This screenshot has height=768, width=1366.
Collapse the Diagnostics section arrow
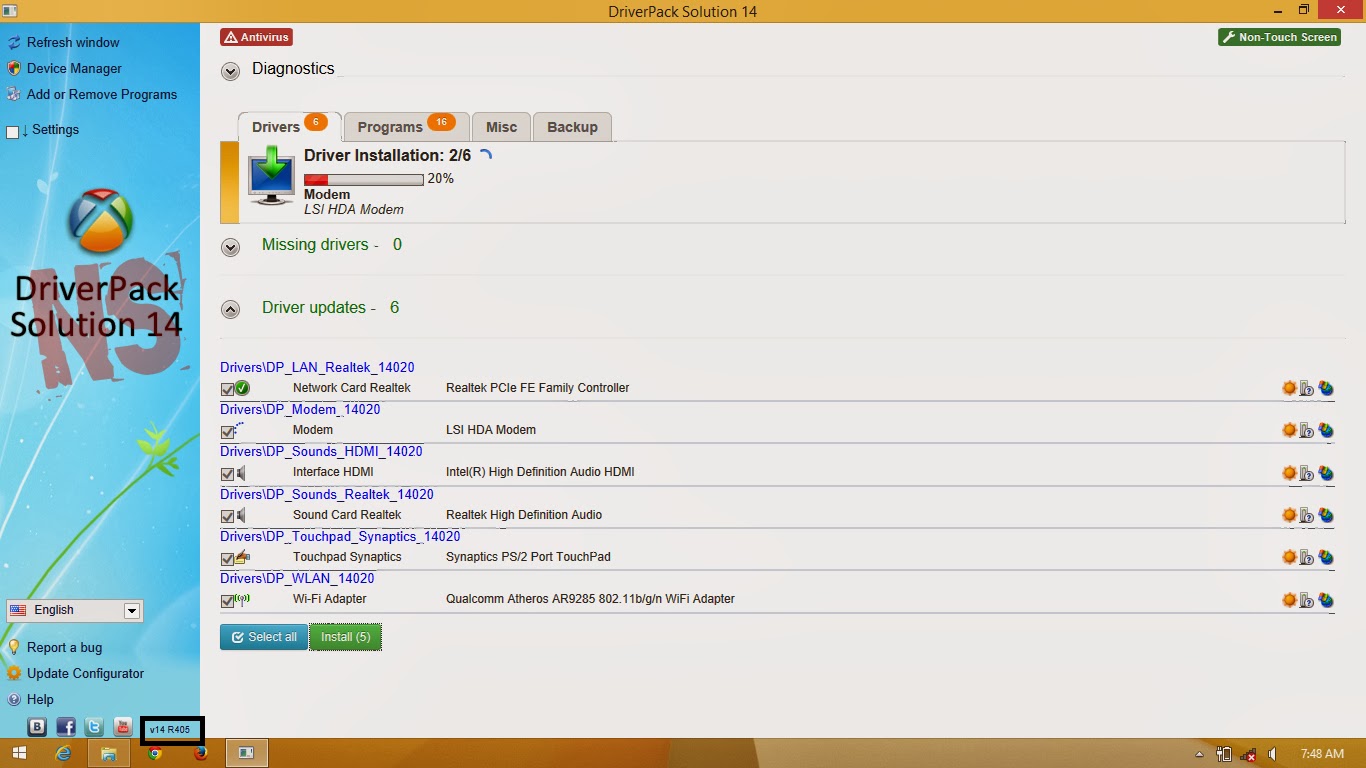[x=231, y=71]
